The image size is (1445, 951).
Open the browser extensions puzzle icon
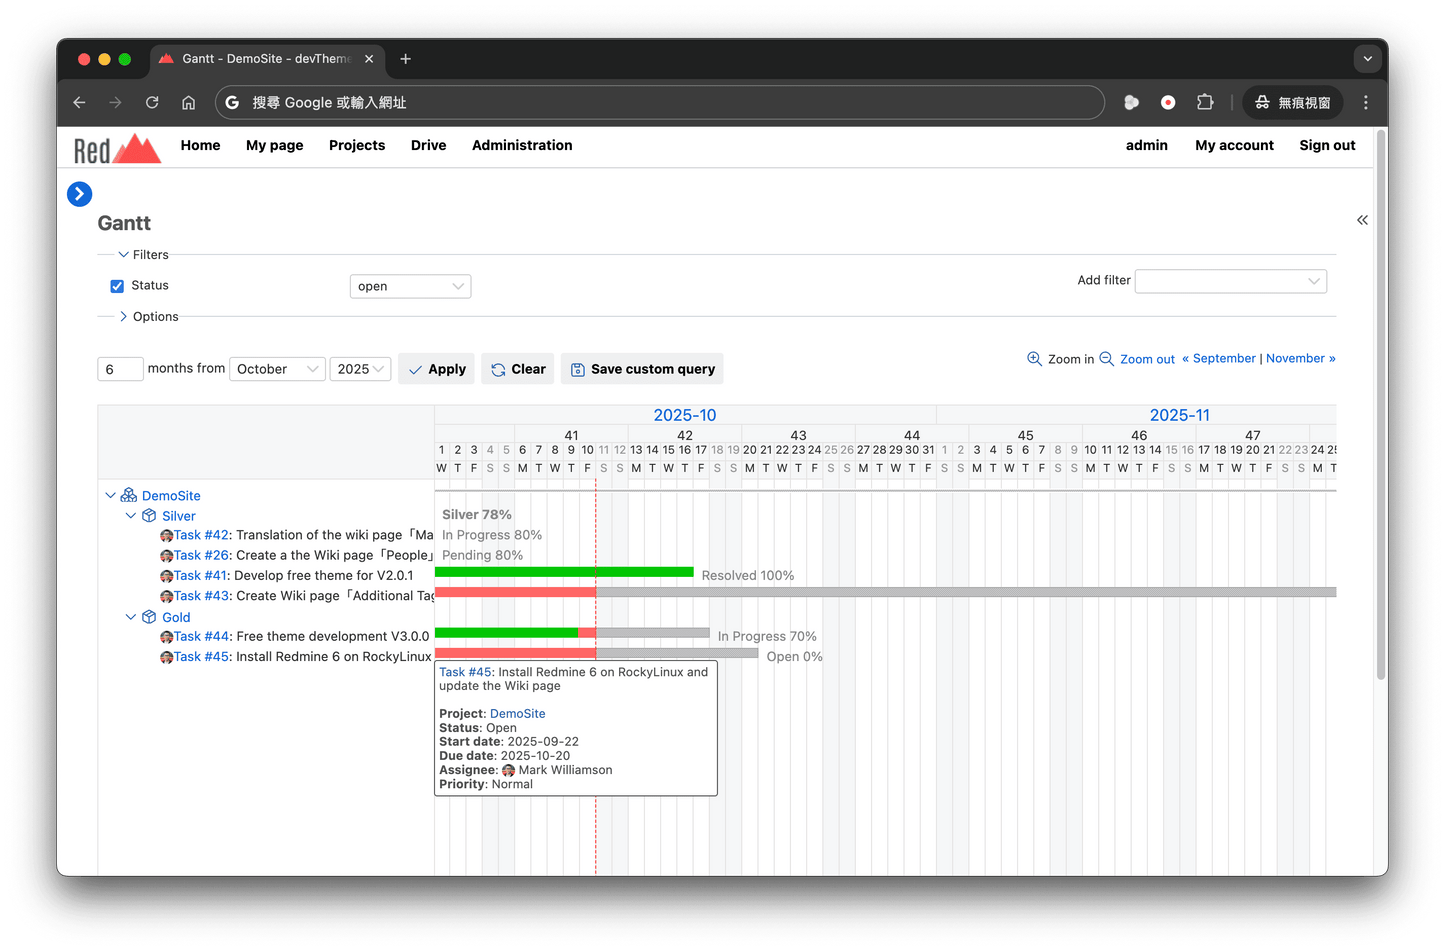tap(1205, 102)
